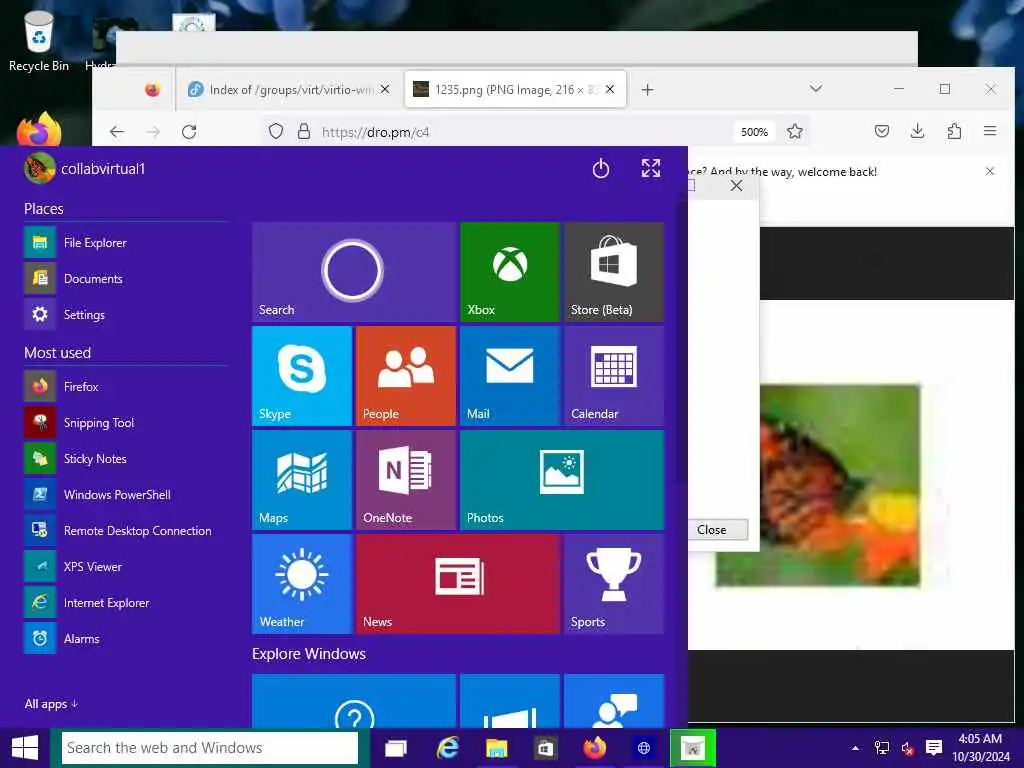The image size is (1024, 768).
Task: Close the Index of /groups tab
Action: [x=385, y=89]
